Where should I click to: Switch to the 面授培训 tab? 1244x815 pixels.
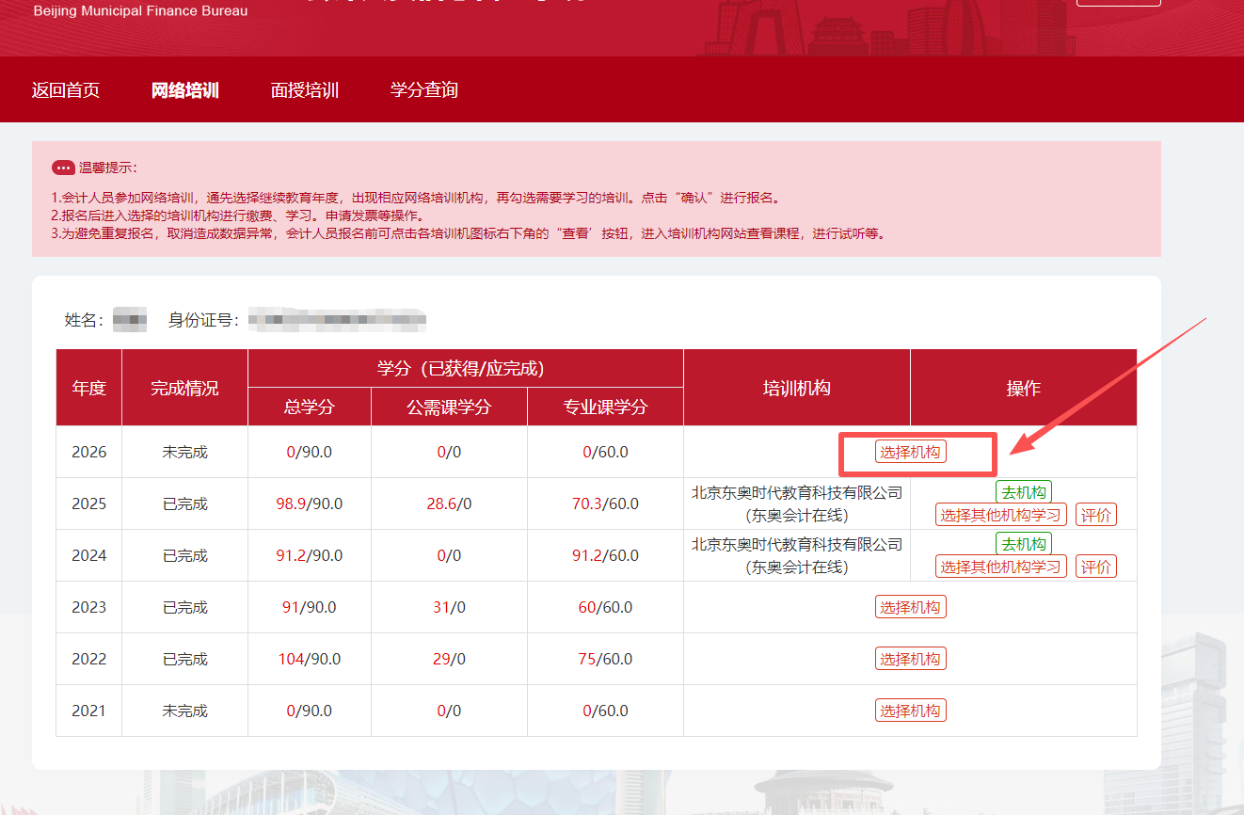304,89
